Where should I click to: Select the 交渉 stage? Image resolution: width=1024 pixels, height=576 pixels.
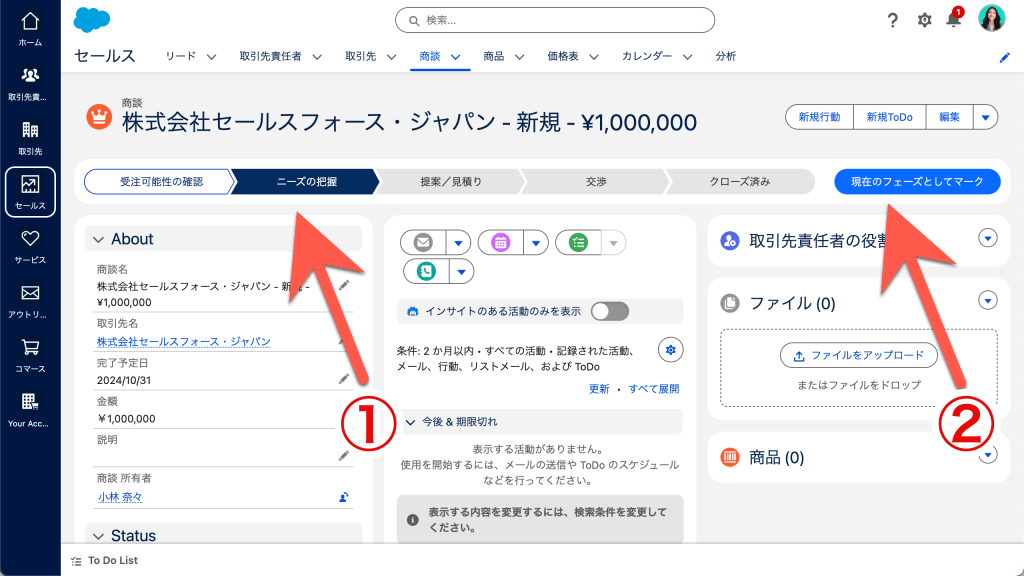pos(596,182)
